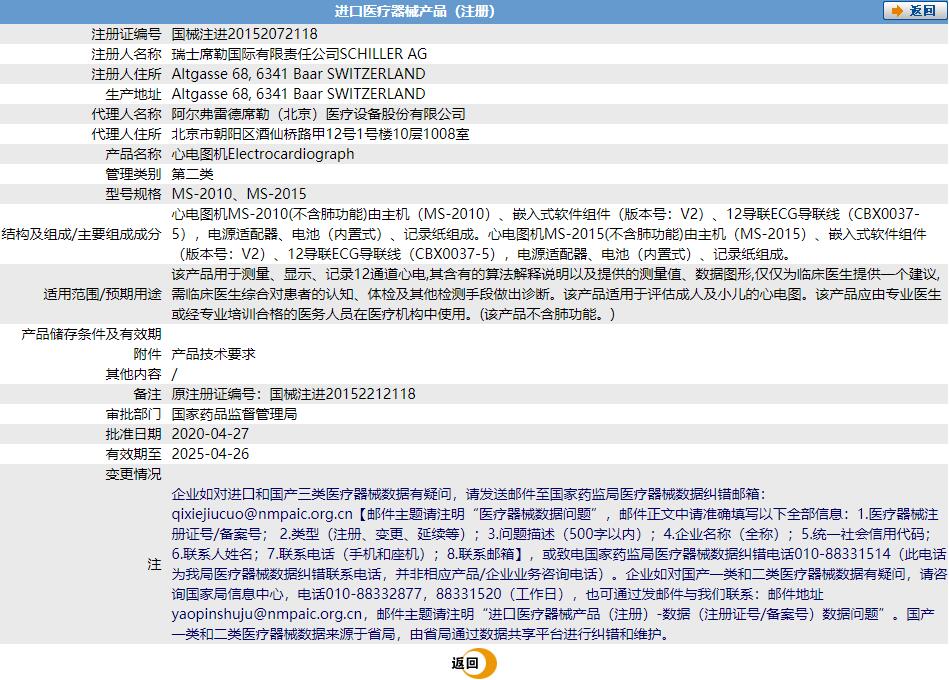The image size is (949, 680).
Task: Click the 注册人住所 address value
Action: [x=298, y=74]
